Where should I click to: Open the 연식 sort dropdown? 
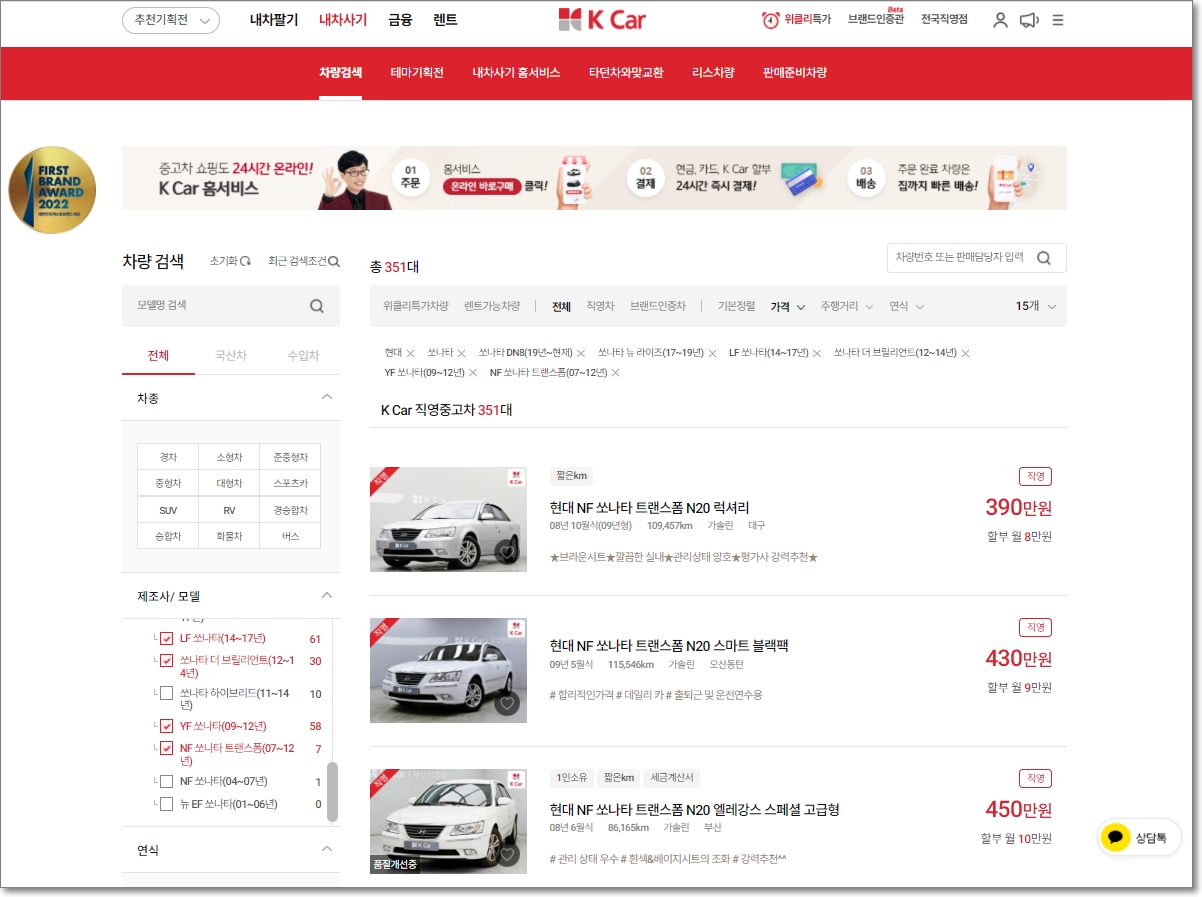907,306
